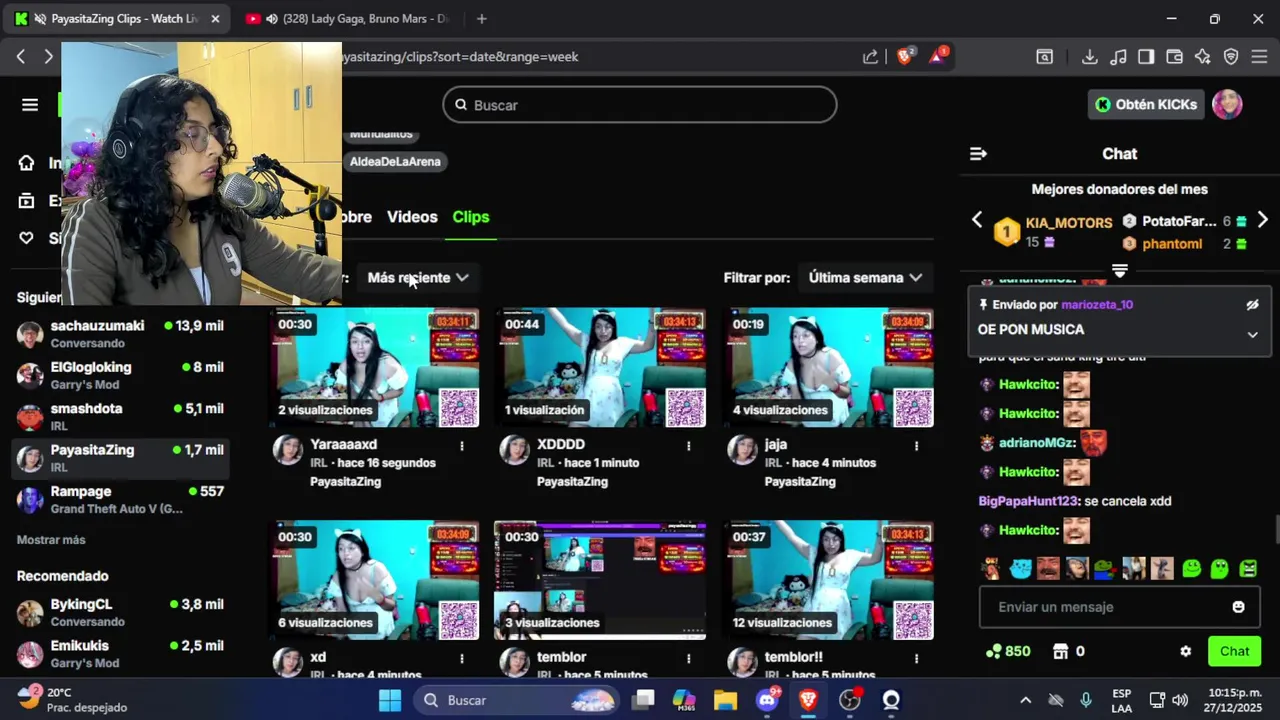Go back with browser back arrow
This screenshot has height=720, width=1280.
(x=20, y=57)
